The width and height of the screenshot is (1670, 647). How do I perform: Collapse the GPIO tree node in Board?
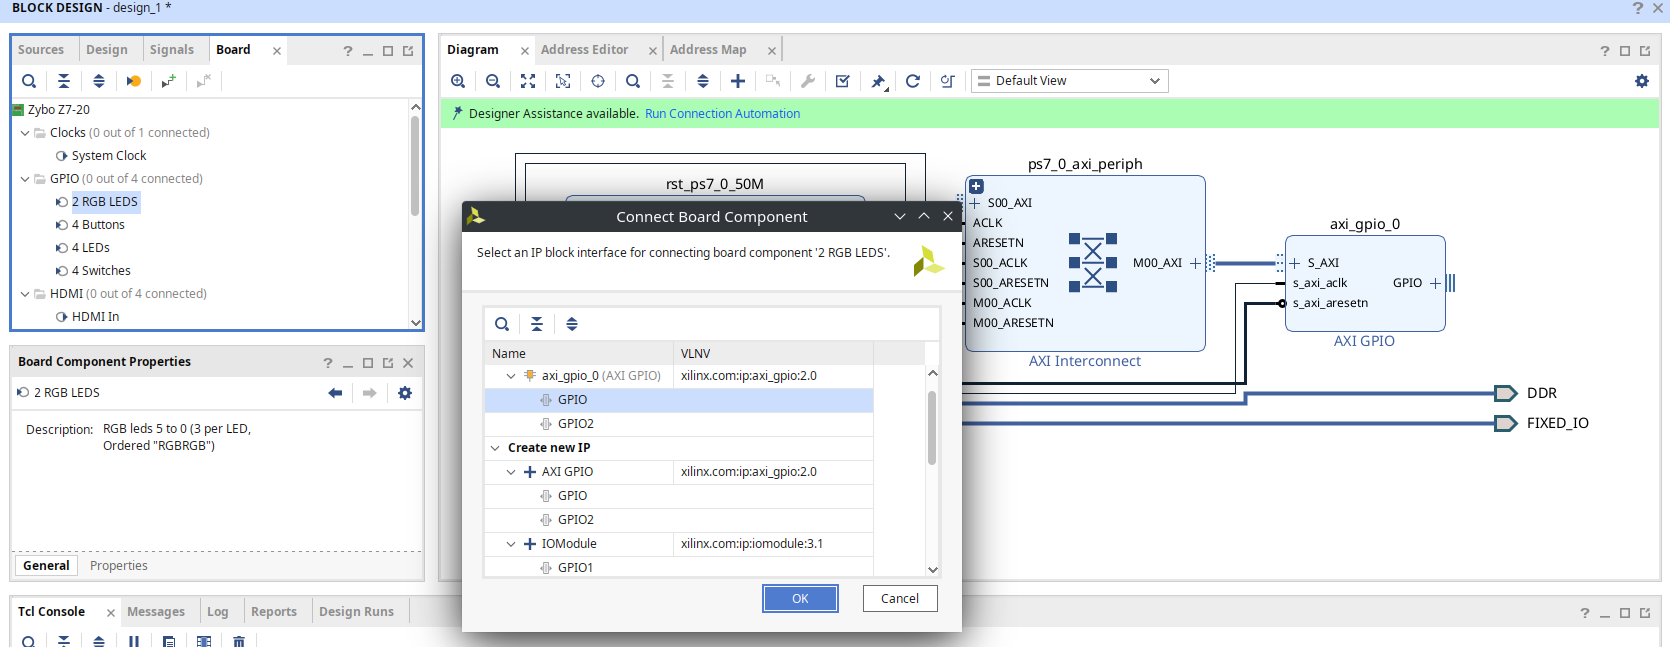25,179
